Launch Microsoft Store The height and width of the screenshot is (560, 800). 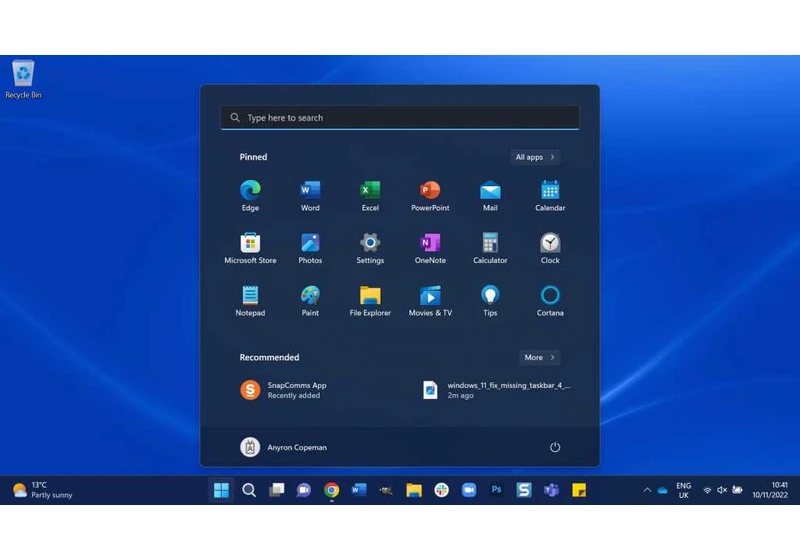pos(250,248)
